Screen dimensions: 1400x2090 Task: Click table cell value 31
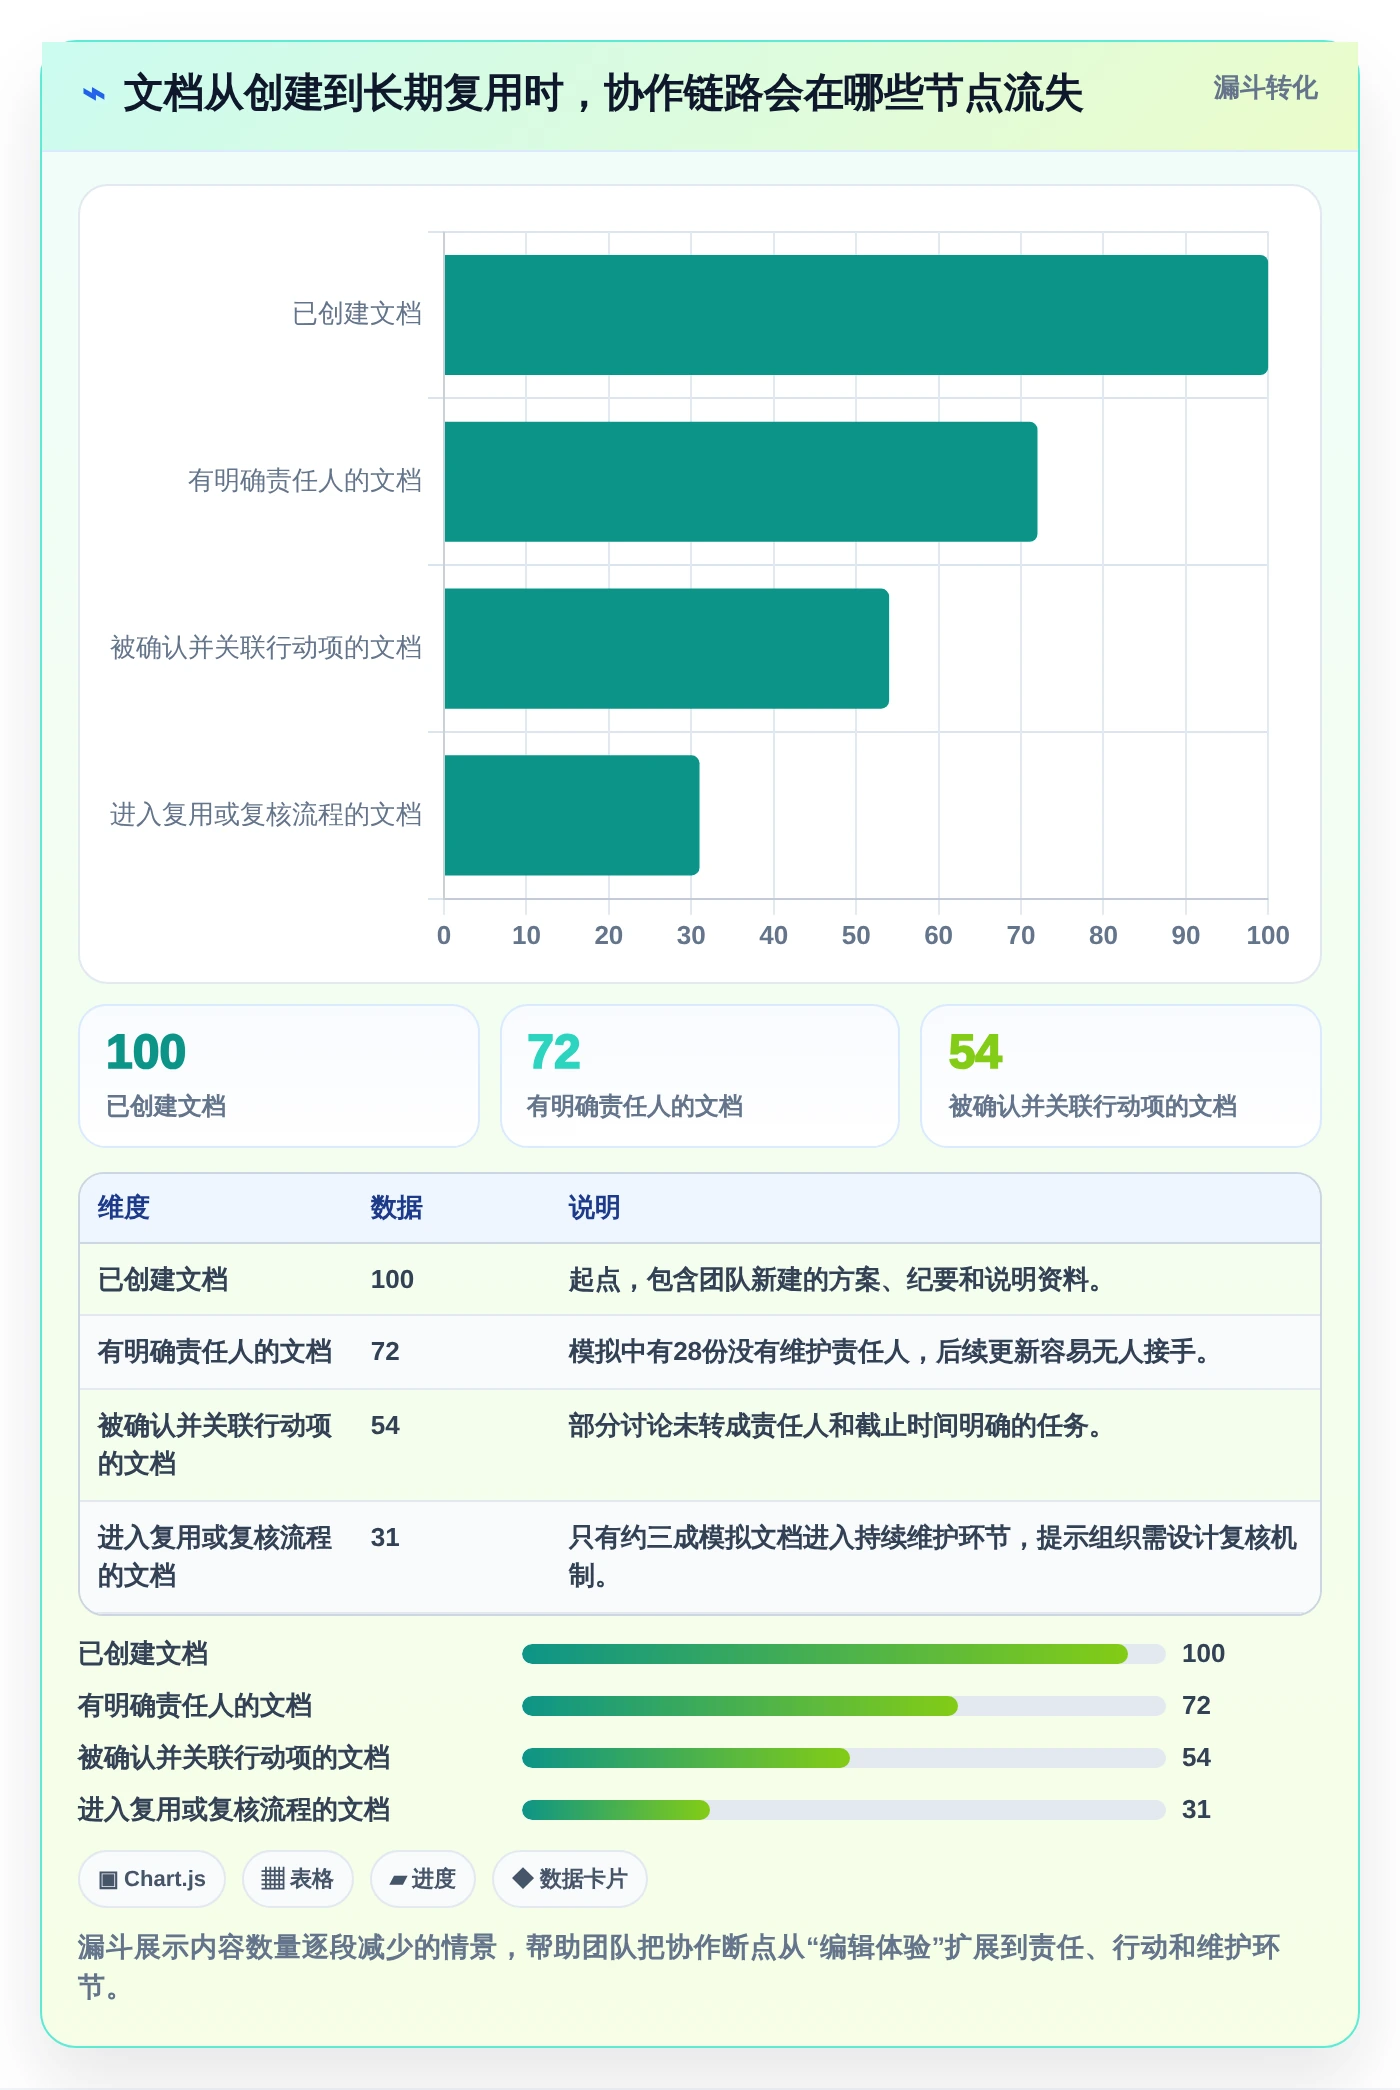tap(385, 1538)
